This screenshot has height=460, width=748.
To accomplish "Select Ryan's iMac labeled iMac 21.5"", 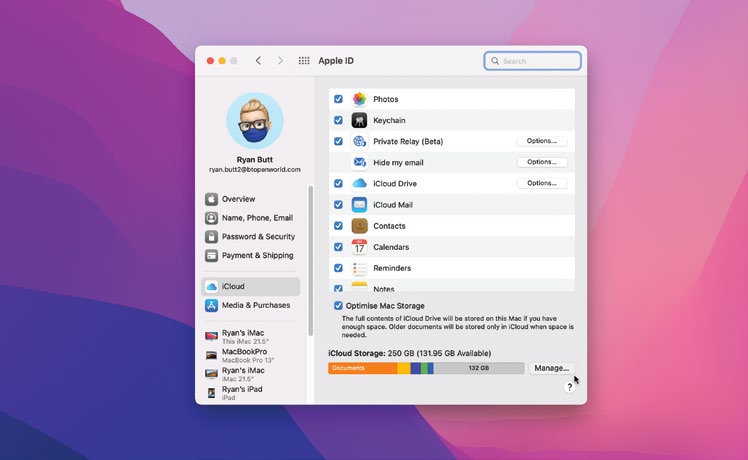I will pyautogui.click(x=250, y=374).
